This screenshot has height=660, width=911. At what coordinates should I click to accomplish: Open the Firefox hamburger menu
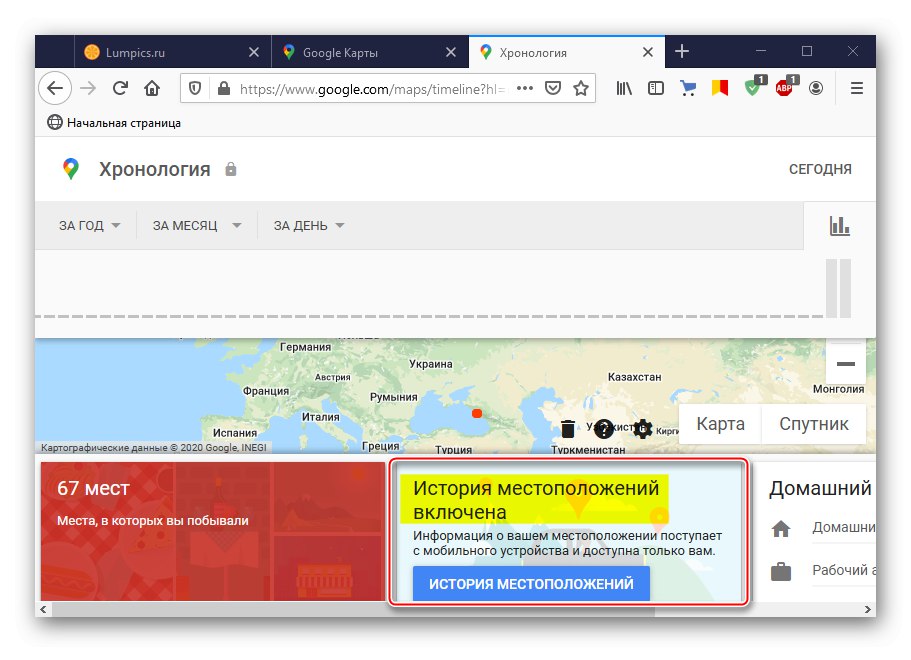click(x=856, y=88)
